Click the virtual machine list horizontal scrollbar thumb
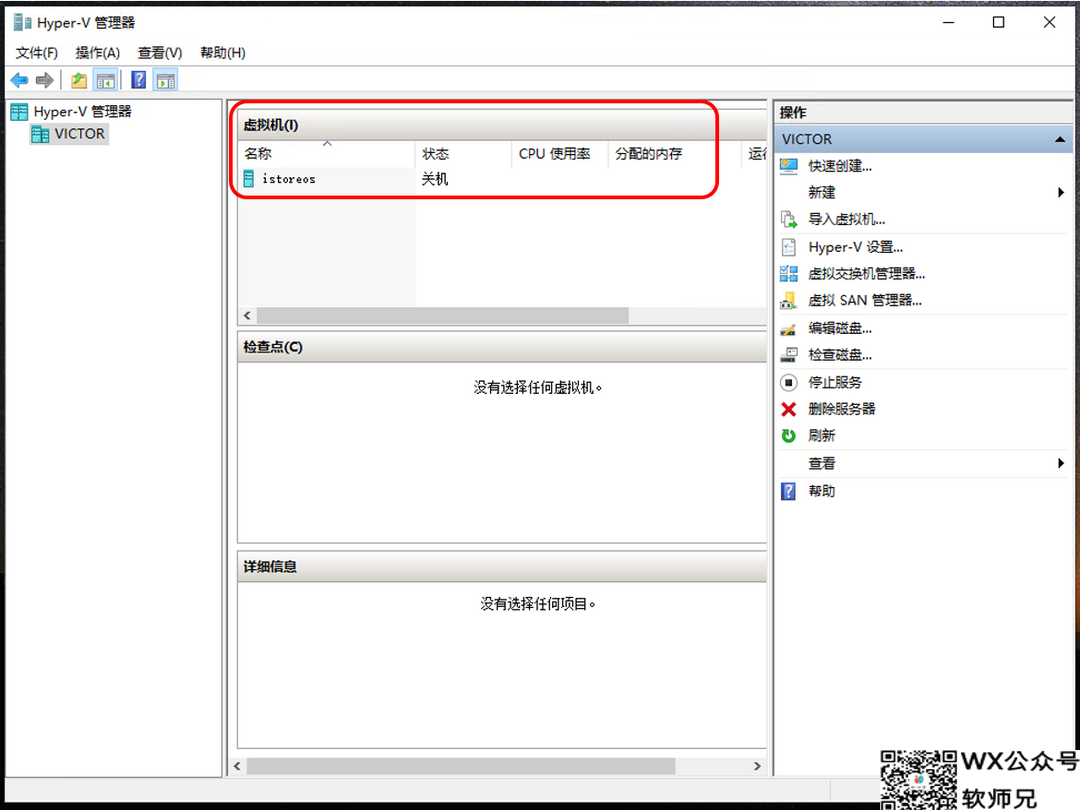This screenshot has height=810, width=1080. (x=442, y=315)
